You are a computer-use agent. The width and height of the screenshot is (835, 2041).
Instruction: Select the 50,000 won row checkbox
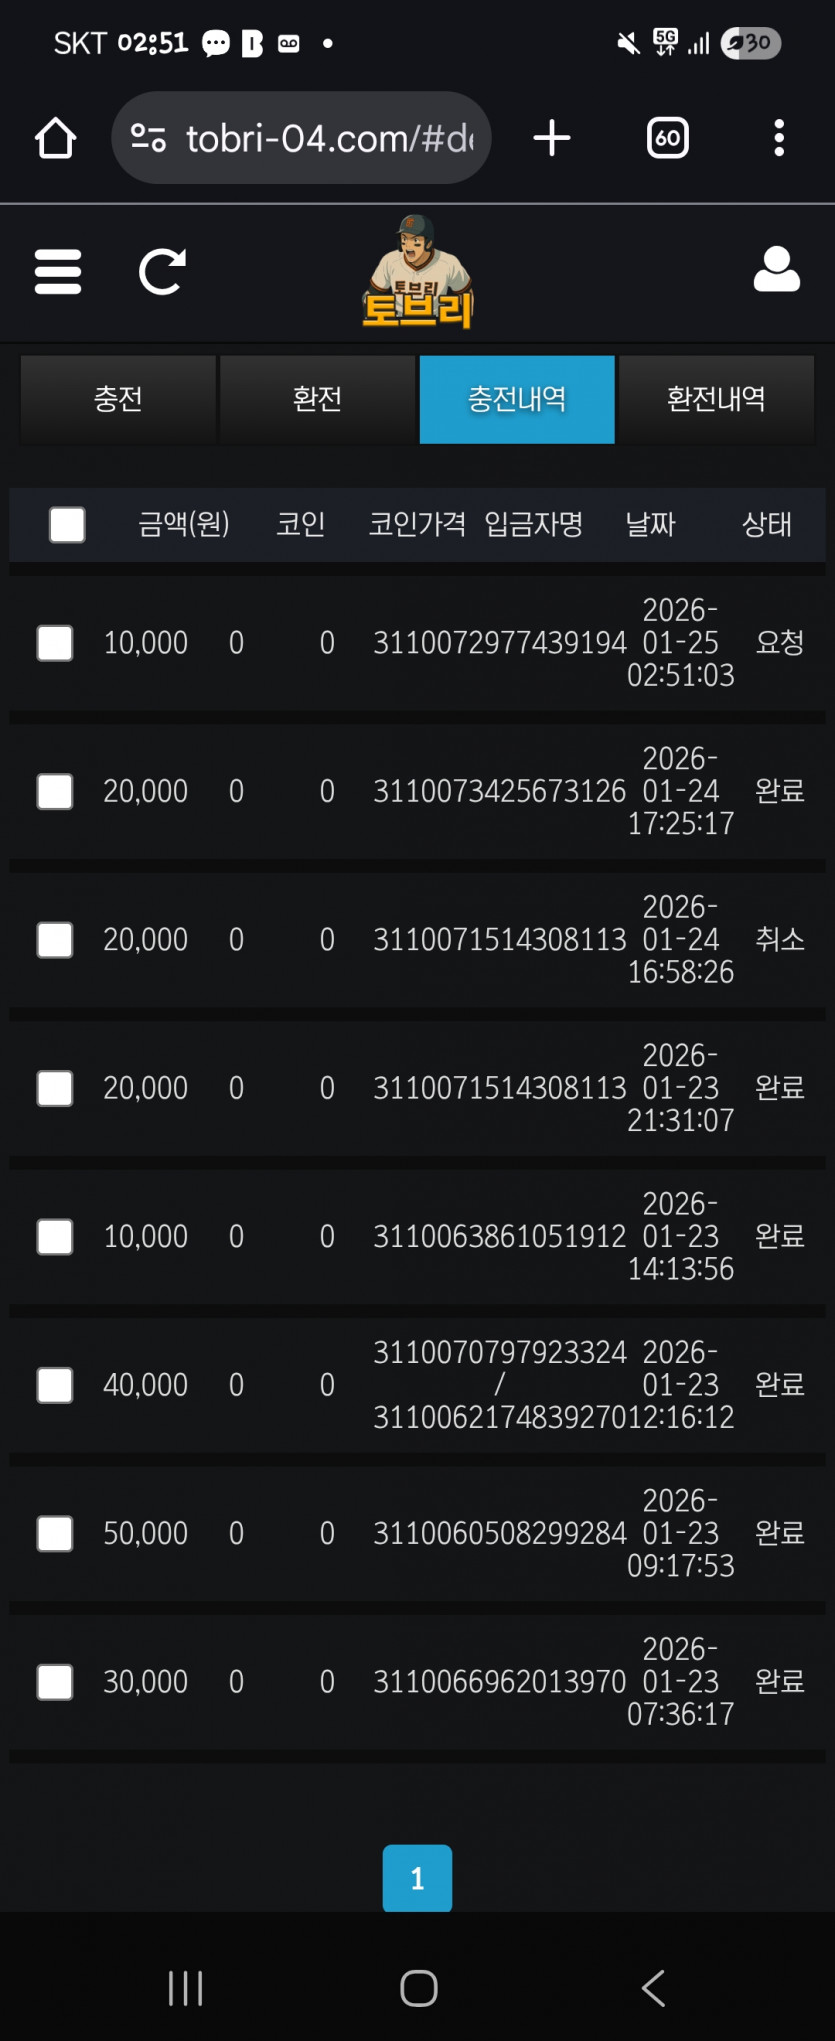coord(55,1533)
